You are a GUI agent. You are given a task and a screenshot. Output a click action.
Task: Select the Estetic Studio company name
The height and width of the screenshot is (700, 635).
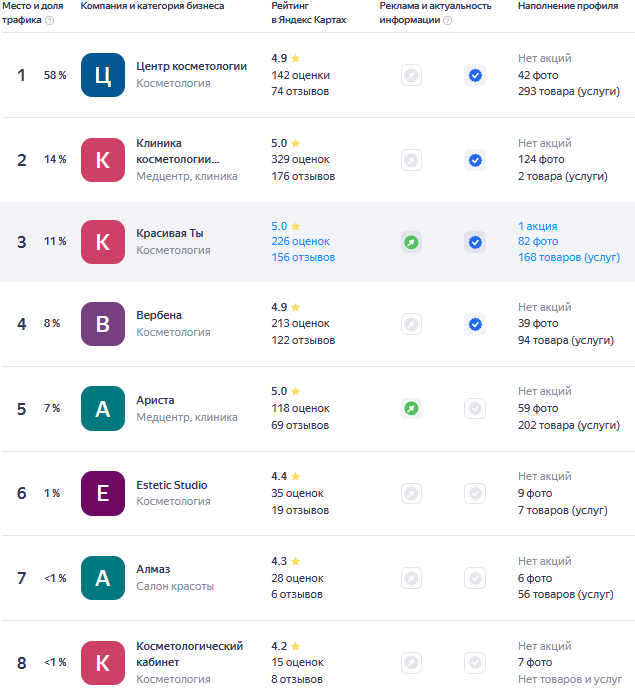click(x=172, y=485)
